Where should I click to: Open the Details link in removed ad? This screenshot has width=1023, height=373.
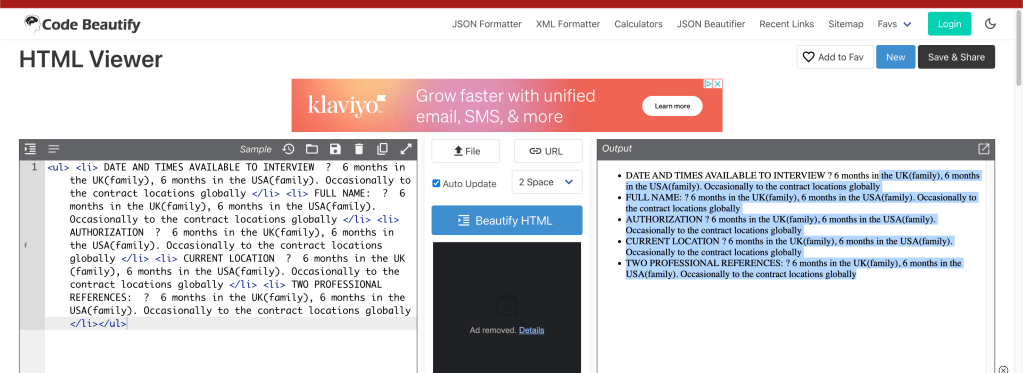pyautogui.click(x=532, y=330)
